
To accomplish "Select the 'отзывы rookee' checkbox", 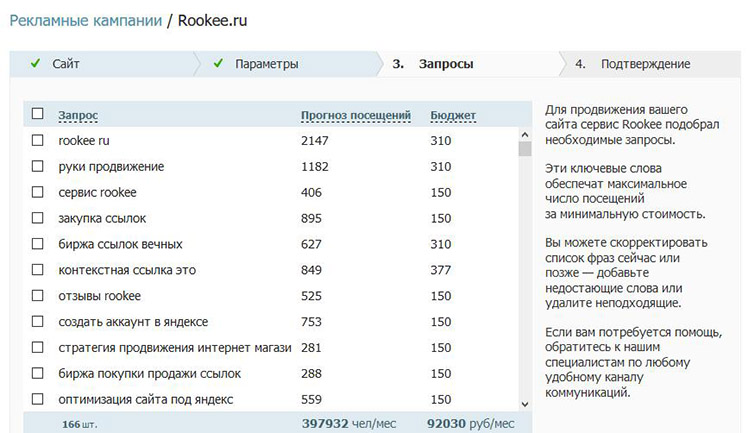I will pos(37,296).
